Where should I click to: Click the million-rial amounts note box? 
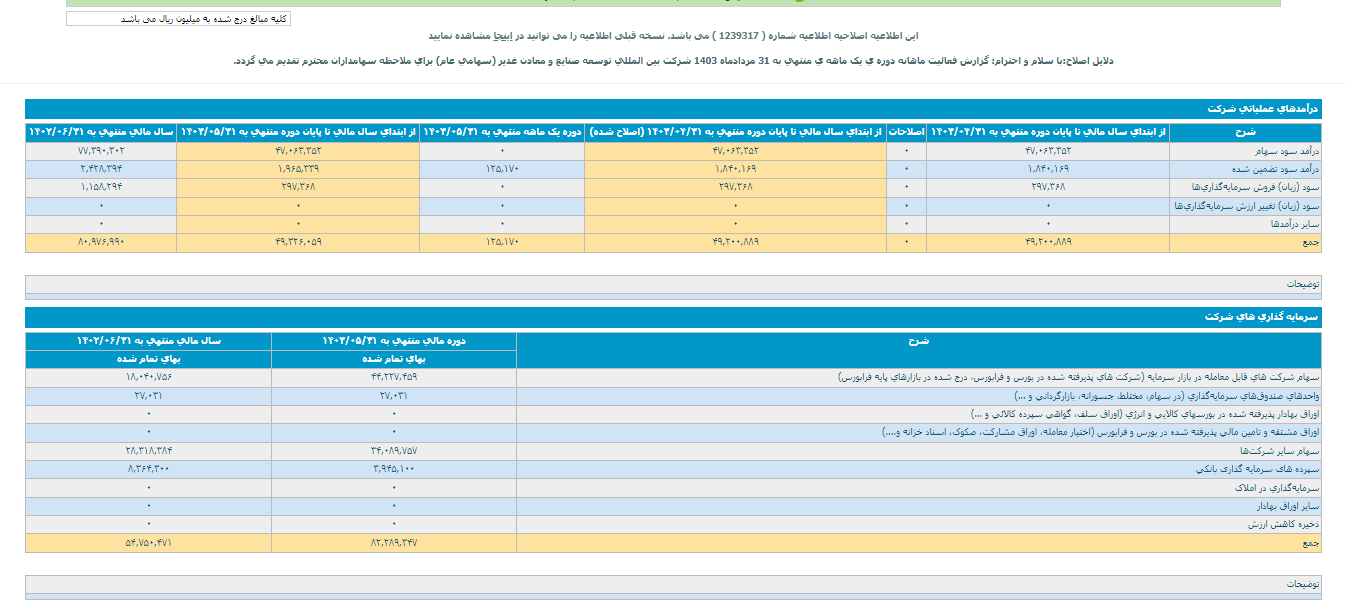[178, 19]
